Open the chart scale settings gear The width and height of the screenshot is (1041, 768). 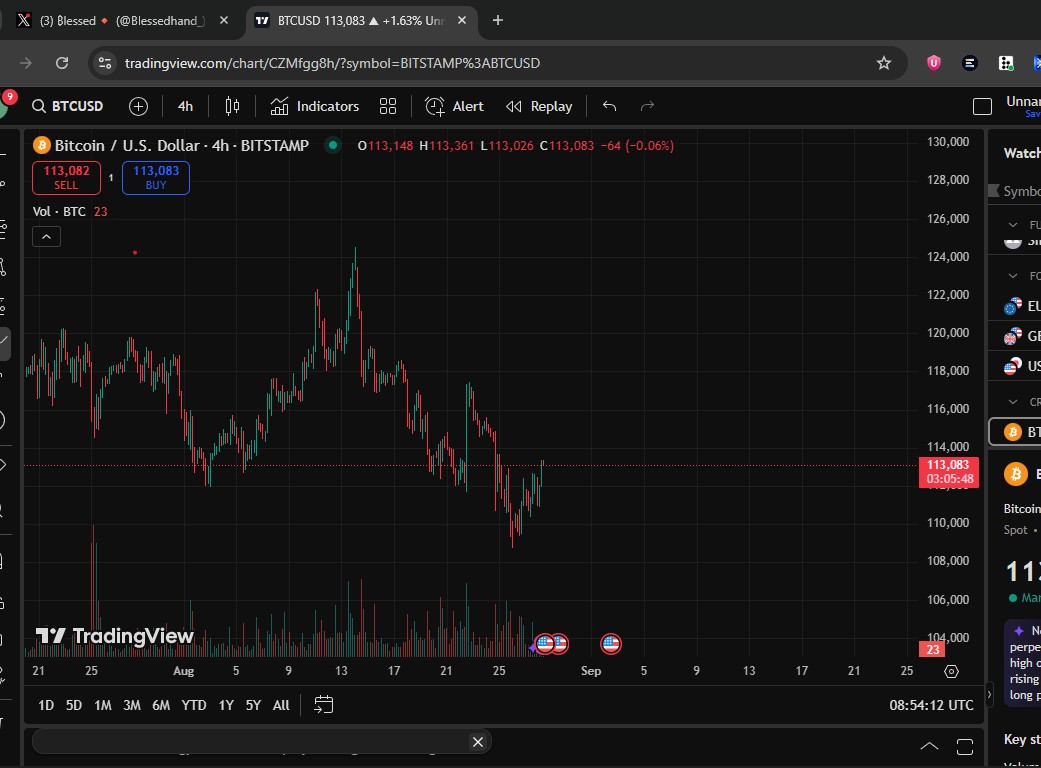click(951, 671)
